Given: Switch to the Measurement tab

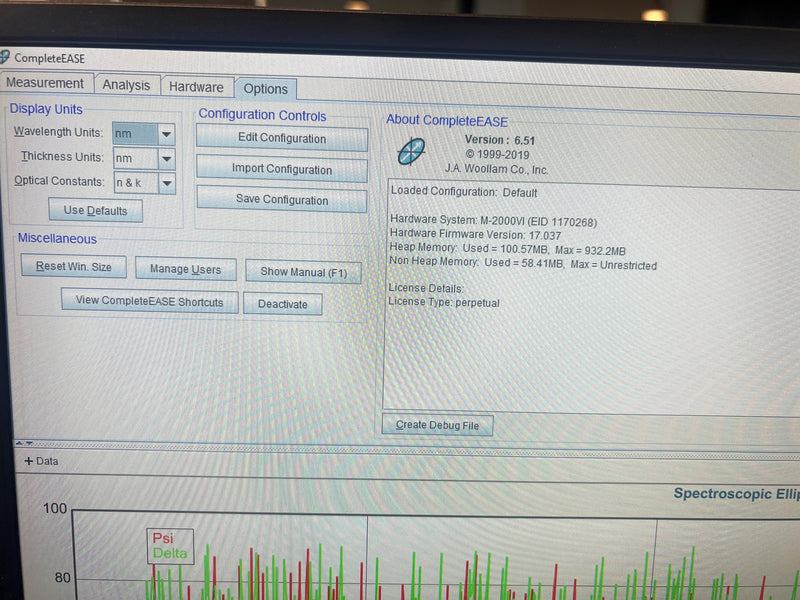Looking at the screenshot, I should pyautogui.click(x=45, y=83).
